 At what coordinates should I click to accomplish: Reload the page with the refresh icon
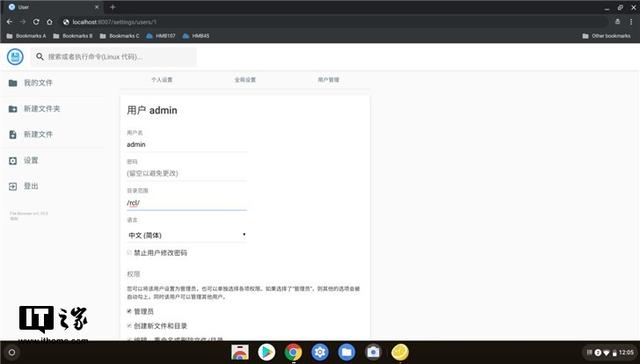[x=36, y=22]
